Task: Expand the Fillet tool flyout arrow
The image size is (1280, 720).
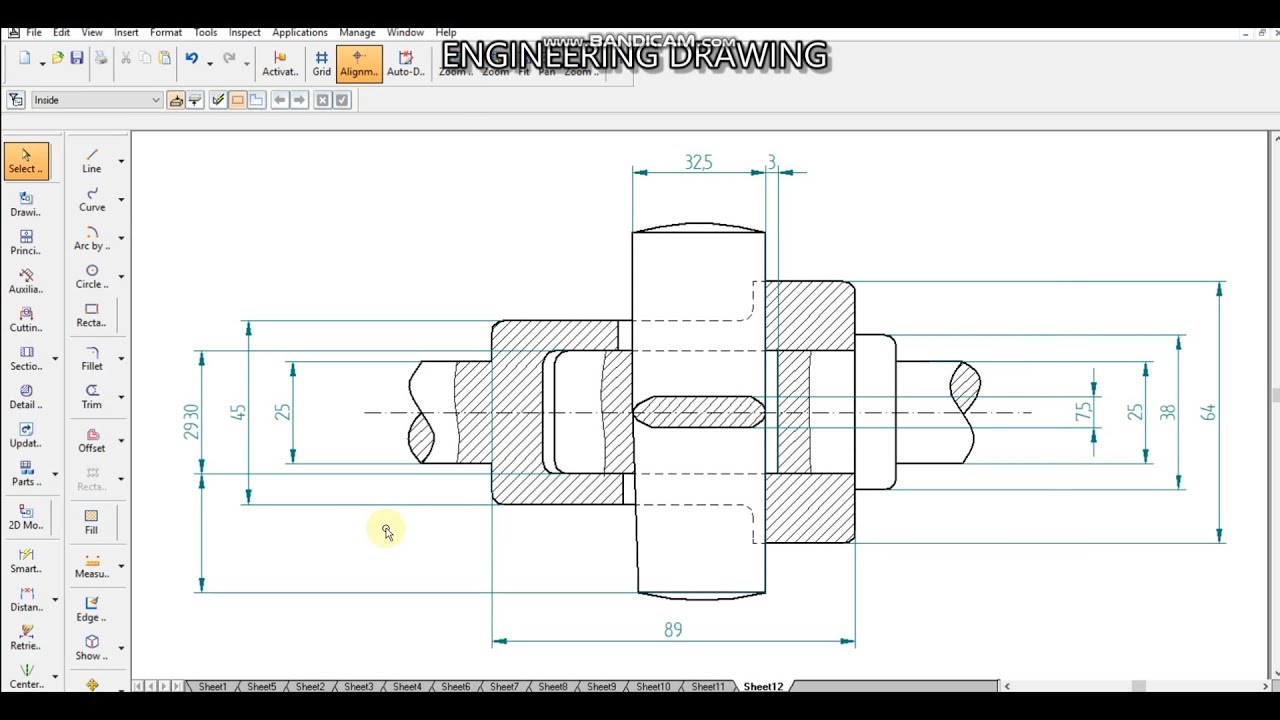Action: pyautogui.click(x=121, y=359)
